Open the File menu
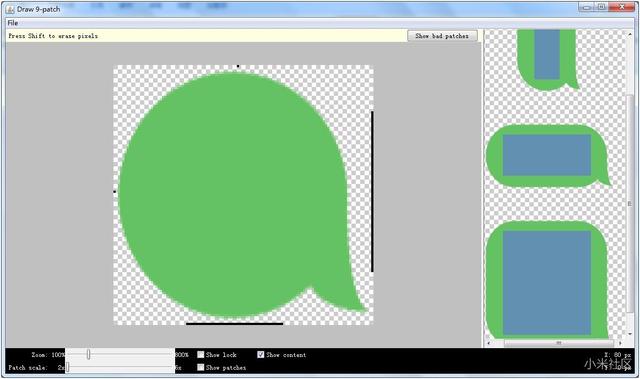Viewport: 640px width, 379px height. click(13, 23)
